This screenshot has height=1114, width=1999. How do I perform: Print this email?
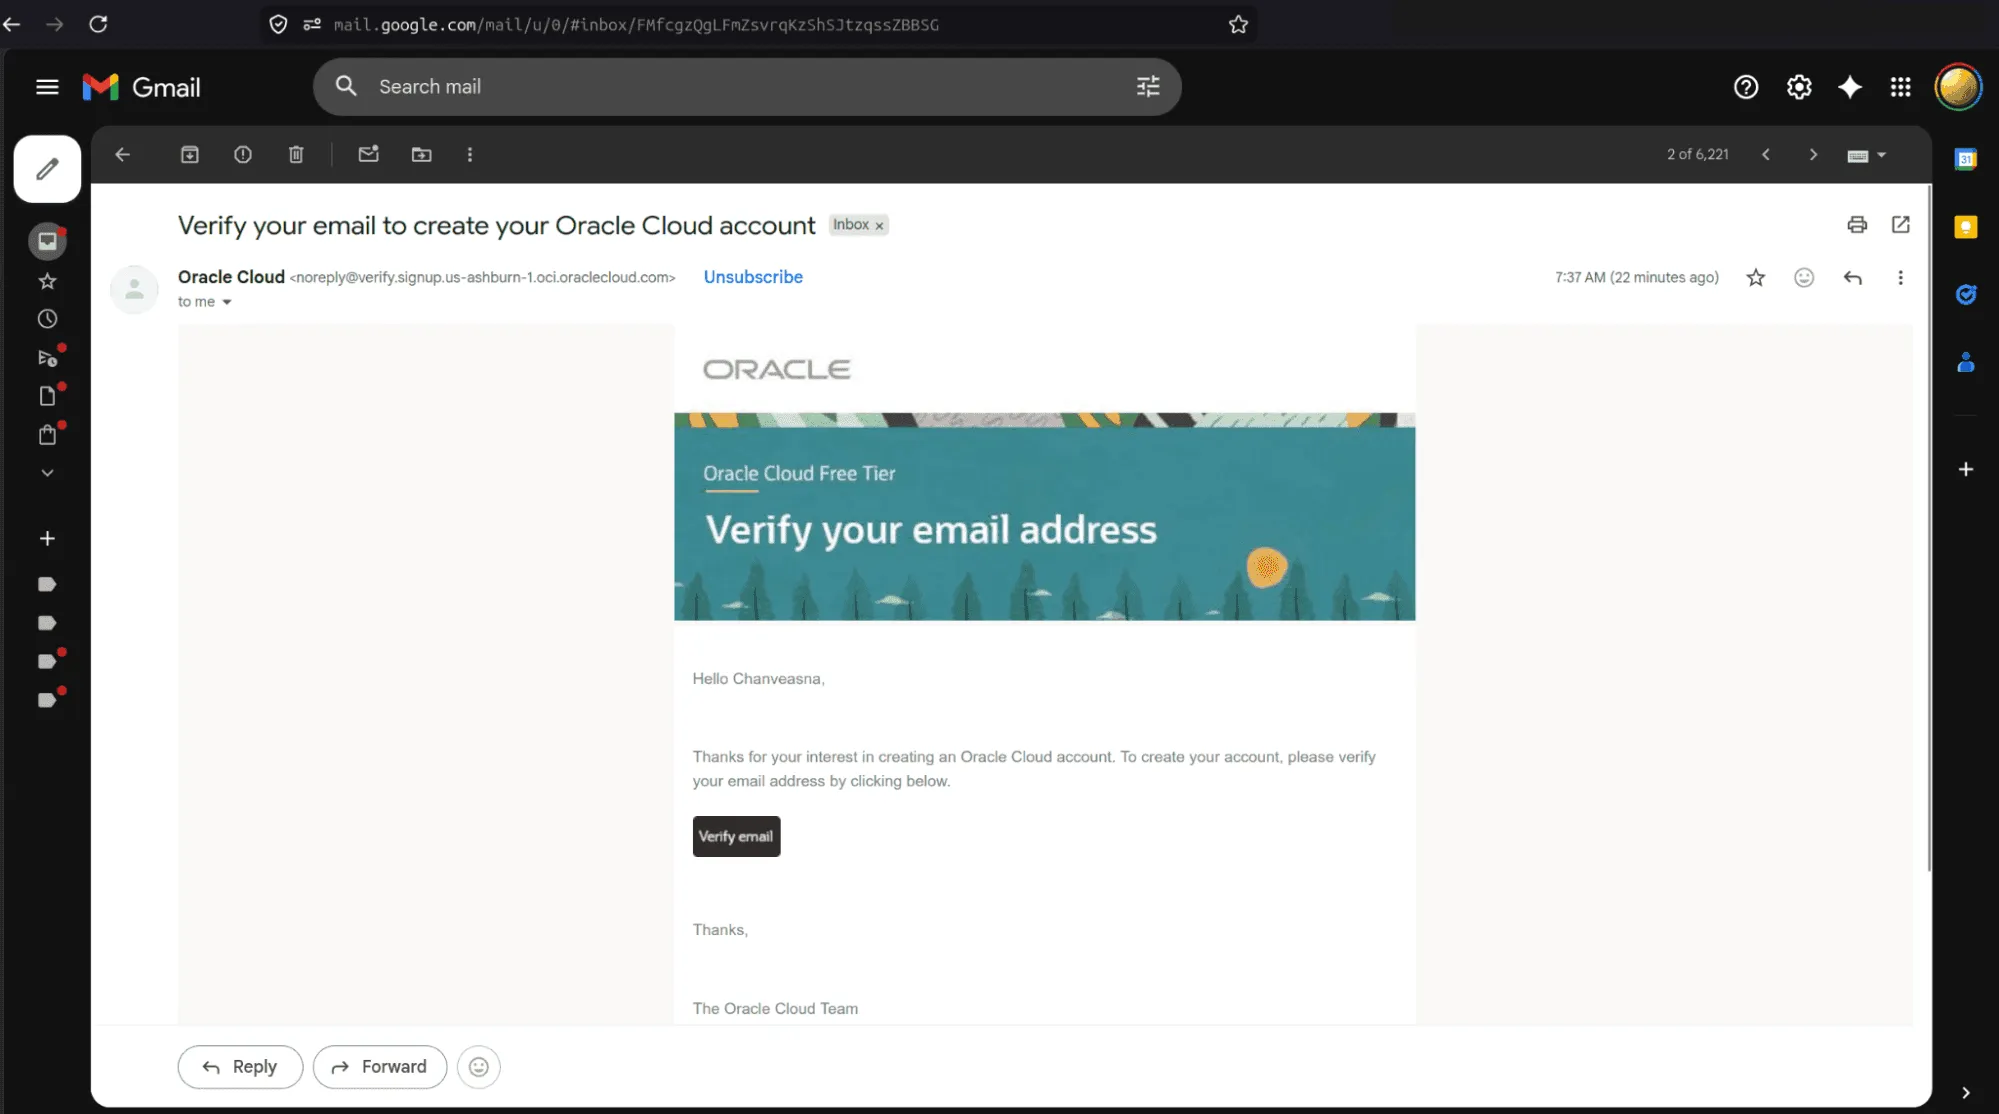coord(1857,225)
